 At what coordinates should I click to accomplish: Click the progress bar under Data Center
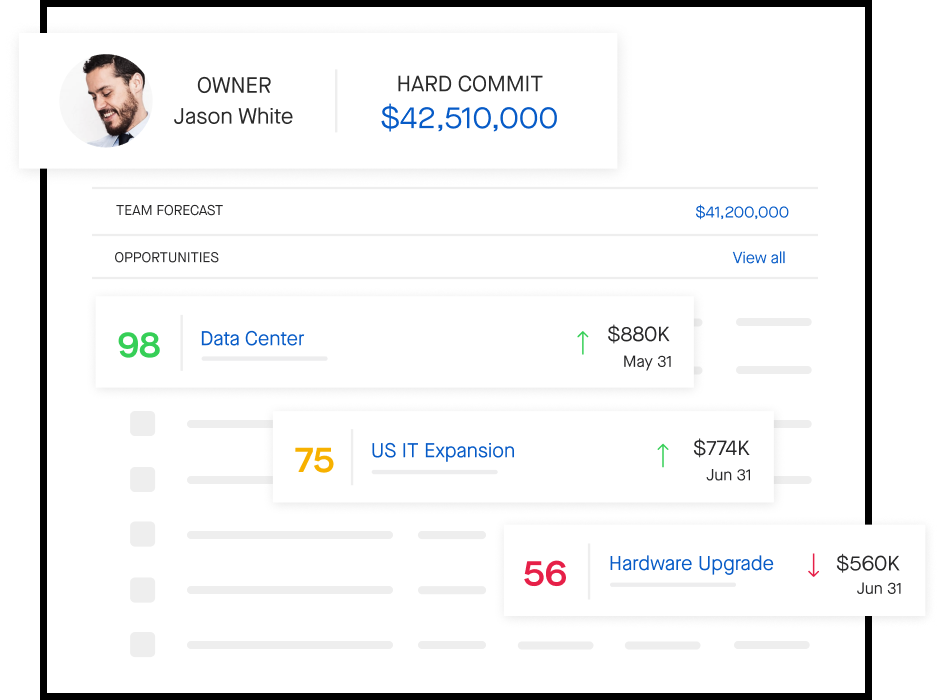264,359
